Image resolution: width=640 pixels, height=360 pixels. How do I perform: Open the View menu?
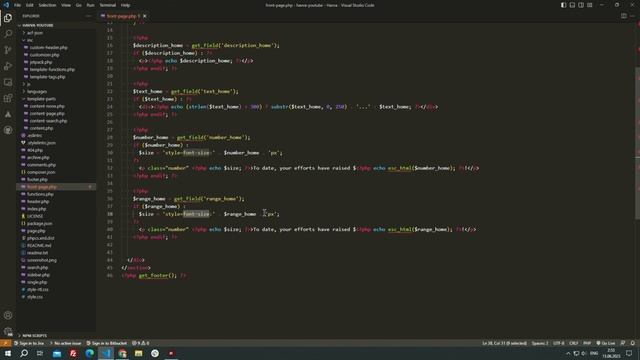click(66, 5)
